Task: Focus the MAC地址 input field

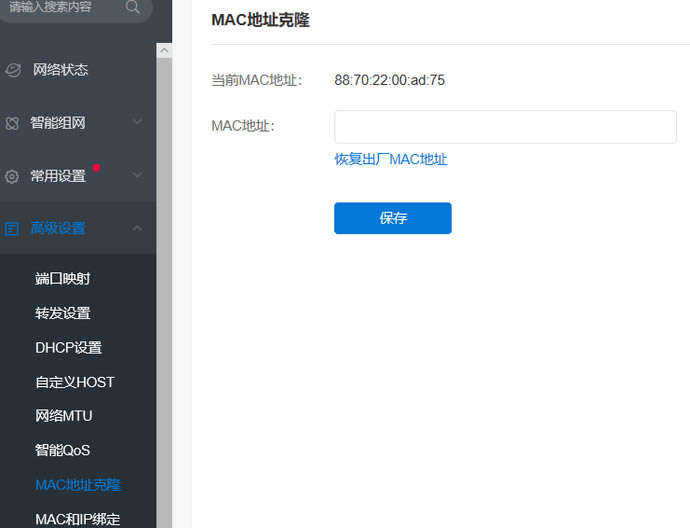Action: click(505, 127)
